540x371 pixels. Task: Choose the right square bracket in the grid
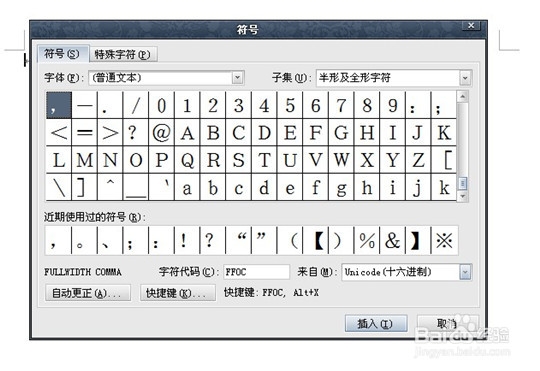click(85, 187)
